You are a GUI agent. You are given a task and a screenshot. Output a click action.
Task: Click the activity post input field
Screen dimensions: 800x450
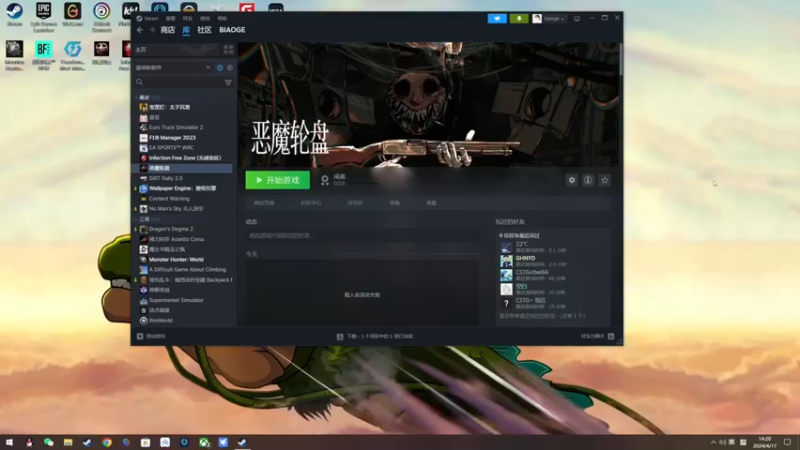362,236
